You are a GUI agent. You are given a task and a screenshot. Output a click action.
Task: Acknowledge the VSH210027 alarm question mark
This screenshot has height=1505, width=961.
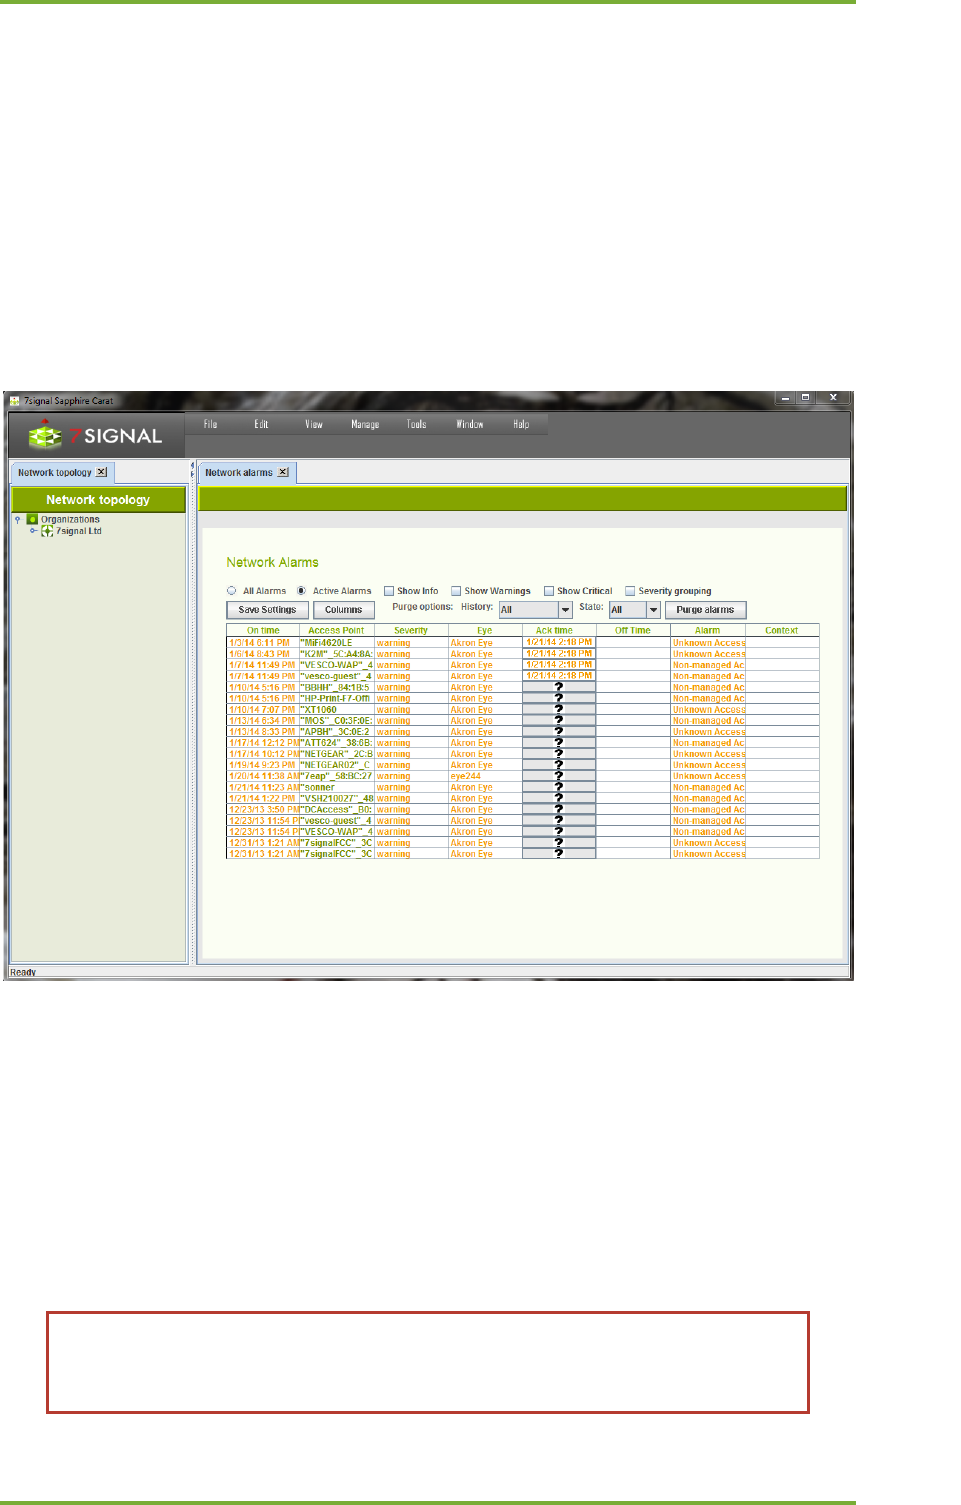click(x=559, y=798)
